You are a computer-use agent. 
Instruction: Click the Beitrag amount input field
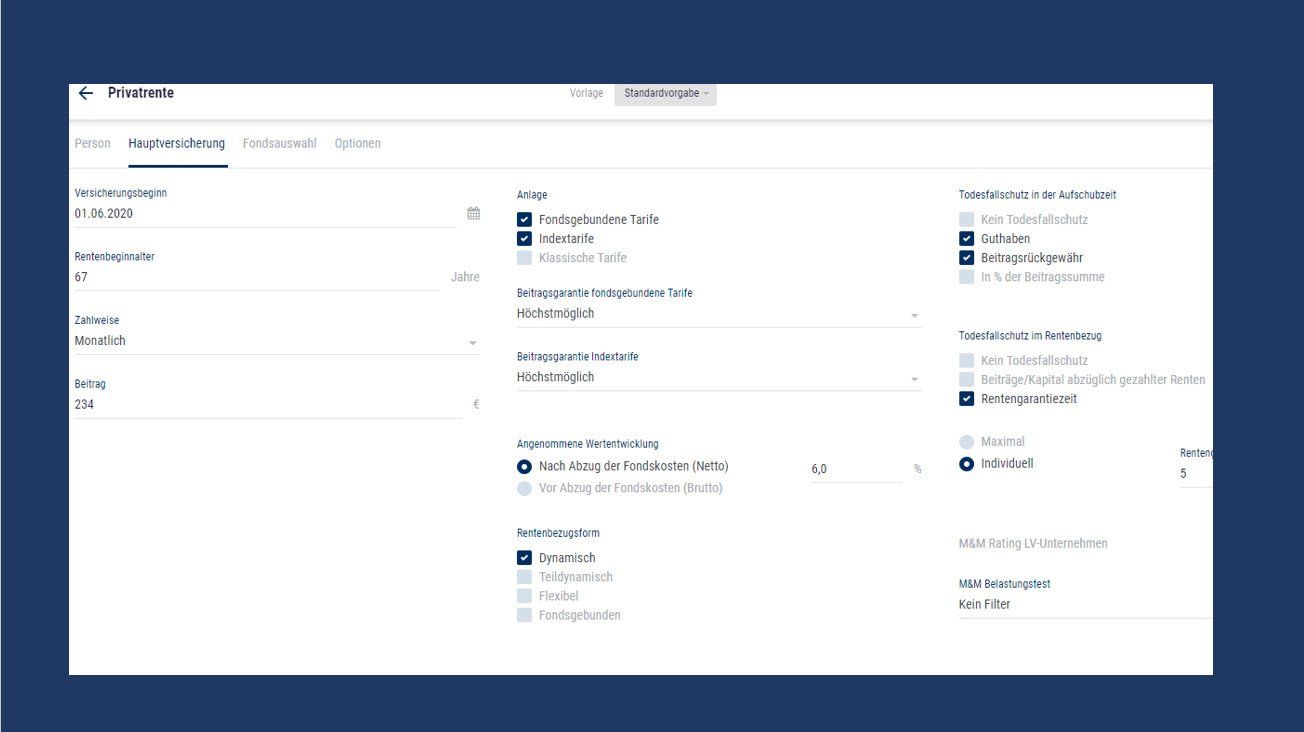pos(265,405)
